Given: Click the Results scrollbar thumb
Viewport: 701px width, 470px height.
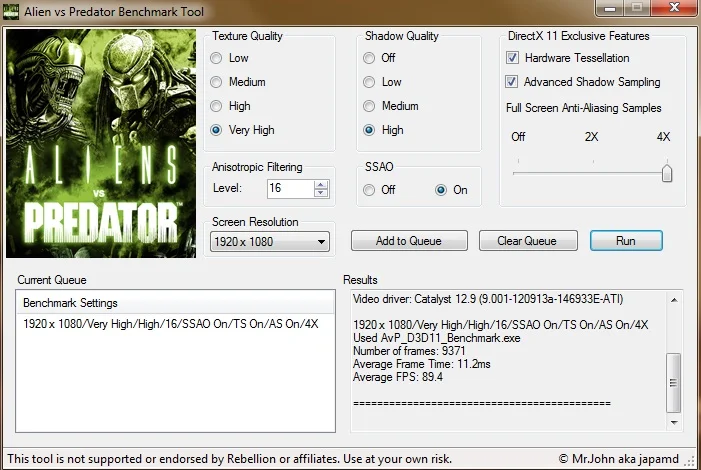Looking at the screenshot, I should point(674,383).
